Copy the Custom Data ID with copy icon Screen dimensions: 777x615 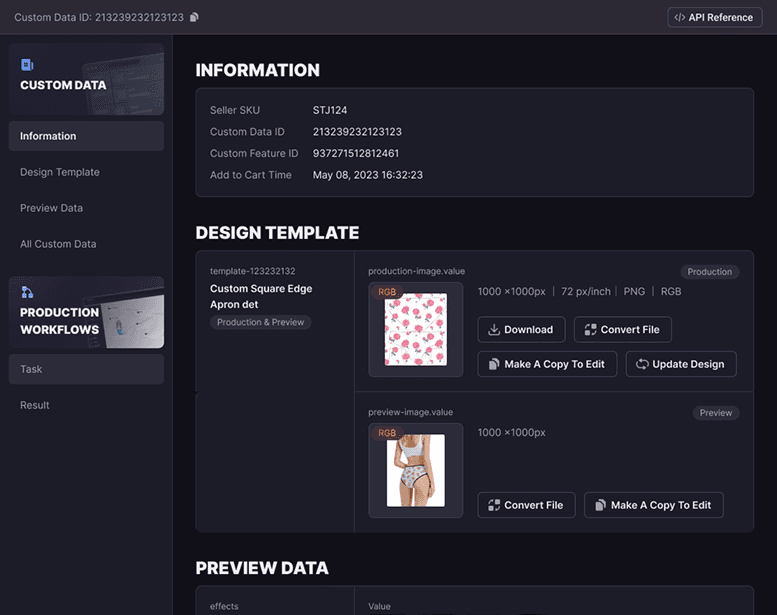[x=194, y=17]
